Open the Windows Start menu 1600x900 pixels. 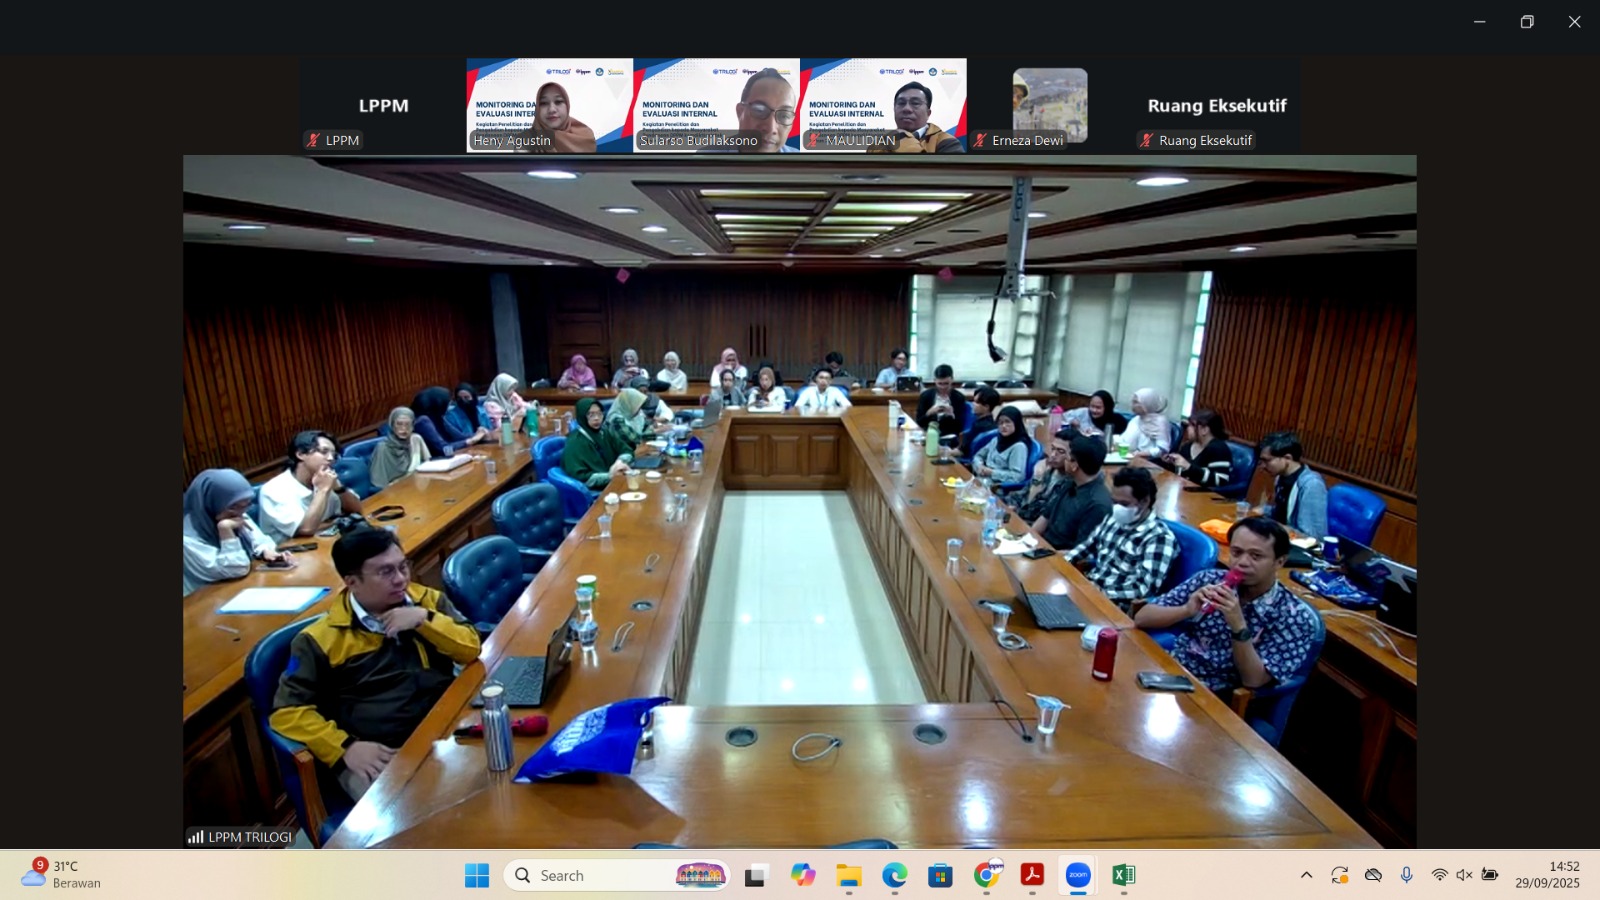pos(477,875)
